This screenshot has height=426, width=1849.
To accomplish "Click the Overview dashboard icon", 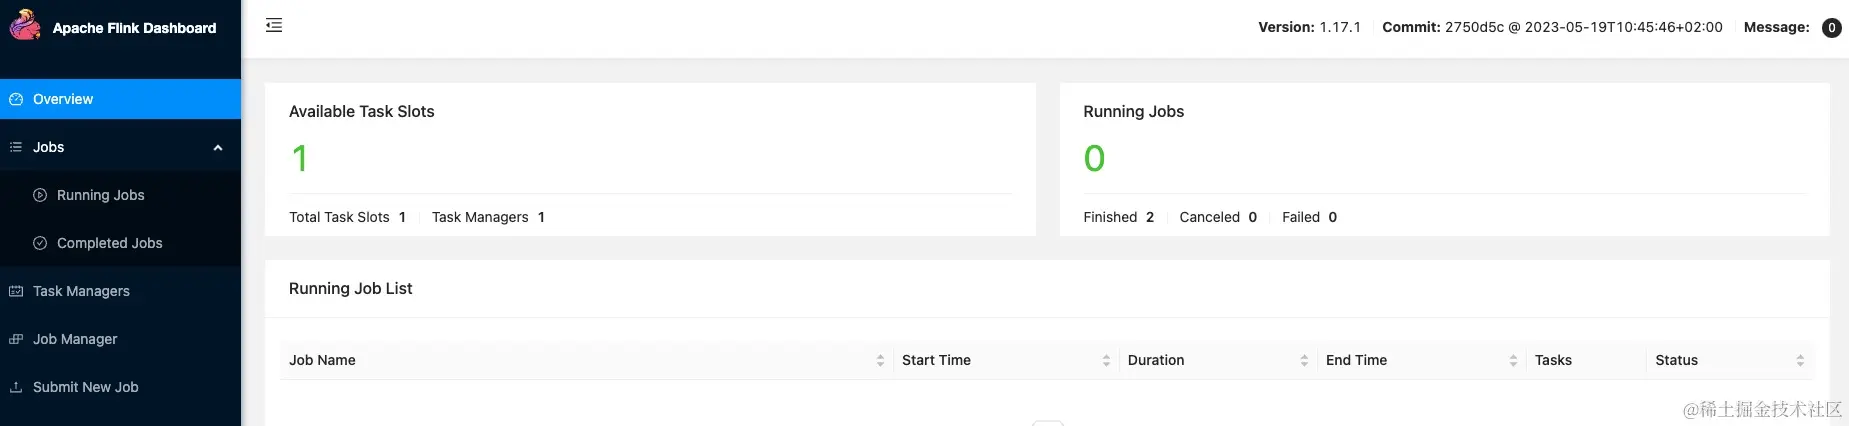I will (16, 99).
